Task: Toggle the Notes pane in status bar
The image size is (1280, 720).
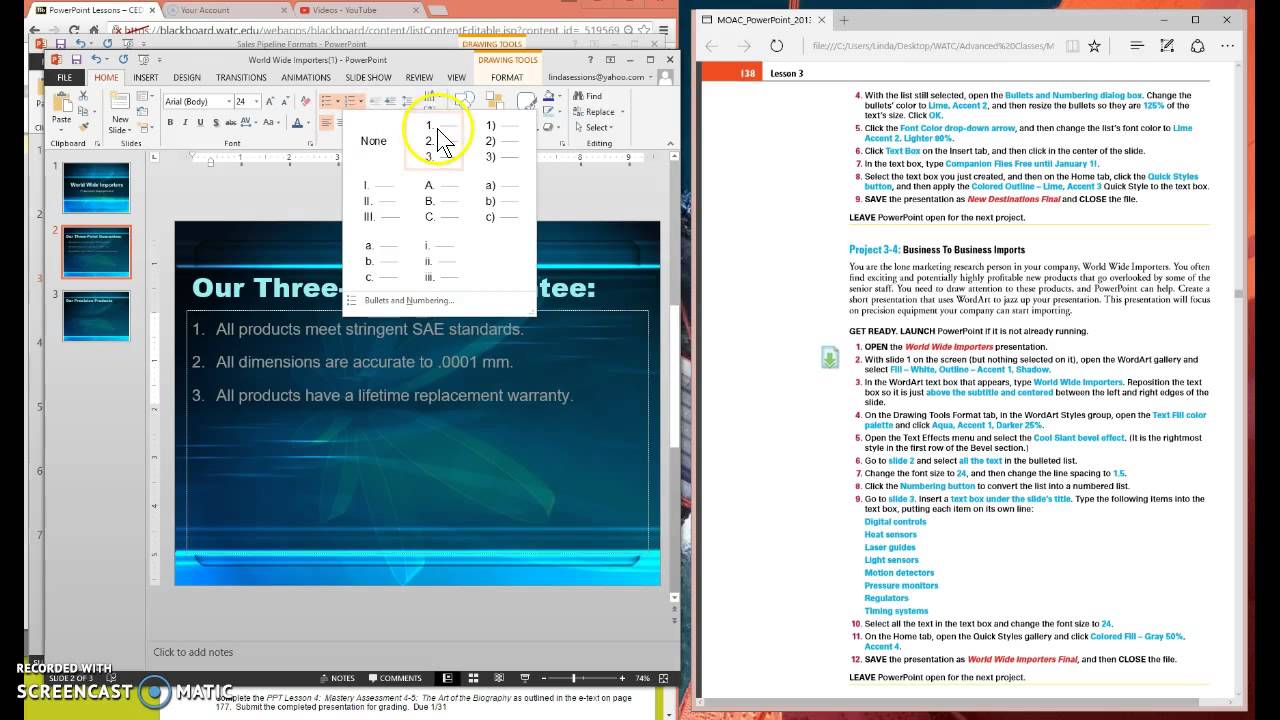Action: [337, 678]
